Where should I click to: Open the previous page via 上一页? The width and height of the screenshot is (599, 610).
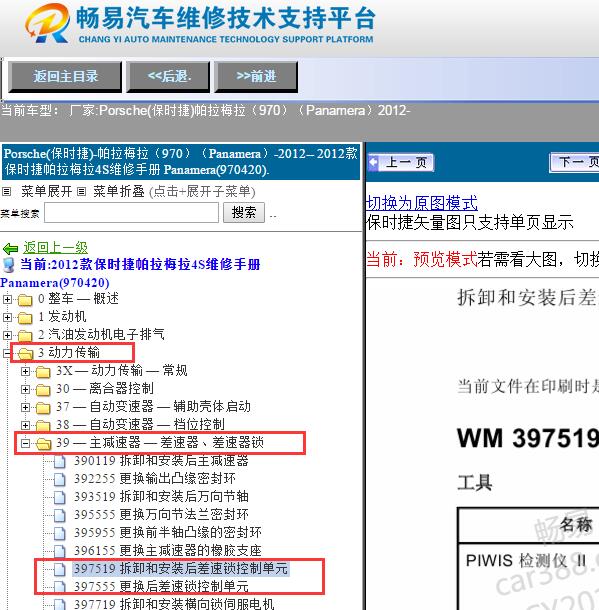pyautogui.click(x=401, y=162)
